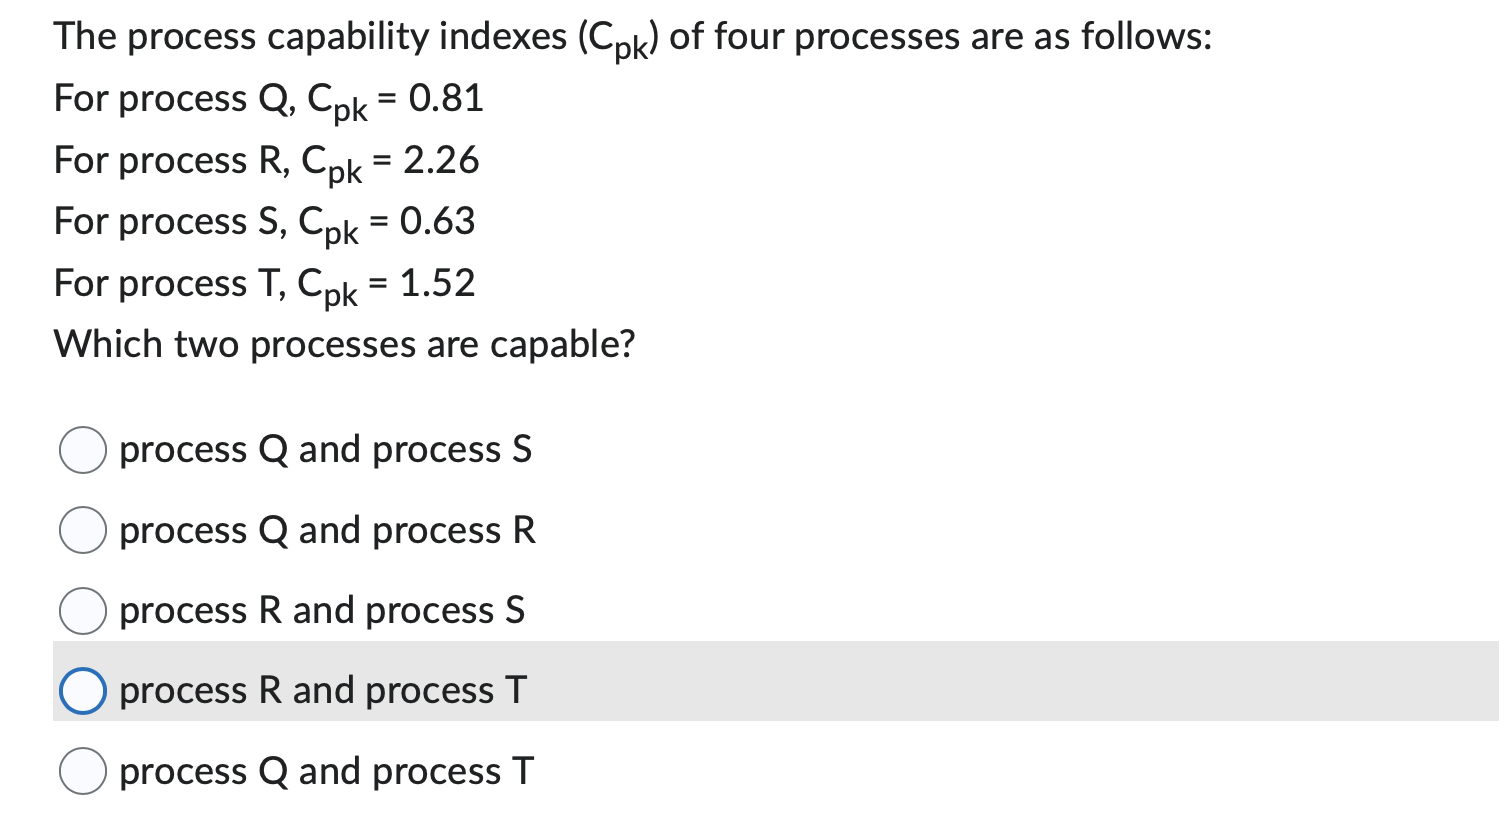Select radio button for process R and process S
Viewport: 1508px width, 822px height.
coord(83,611)
